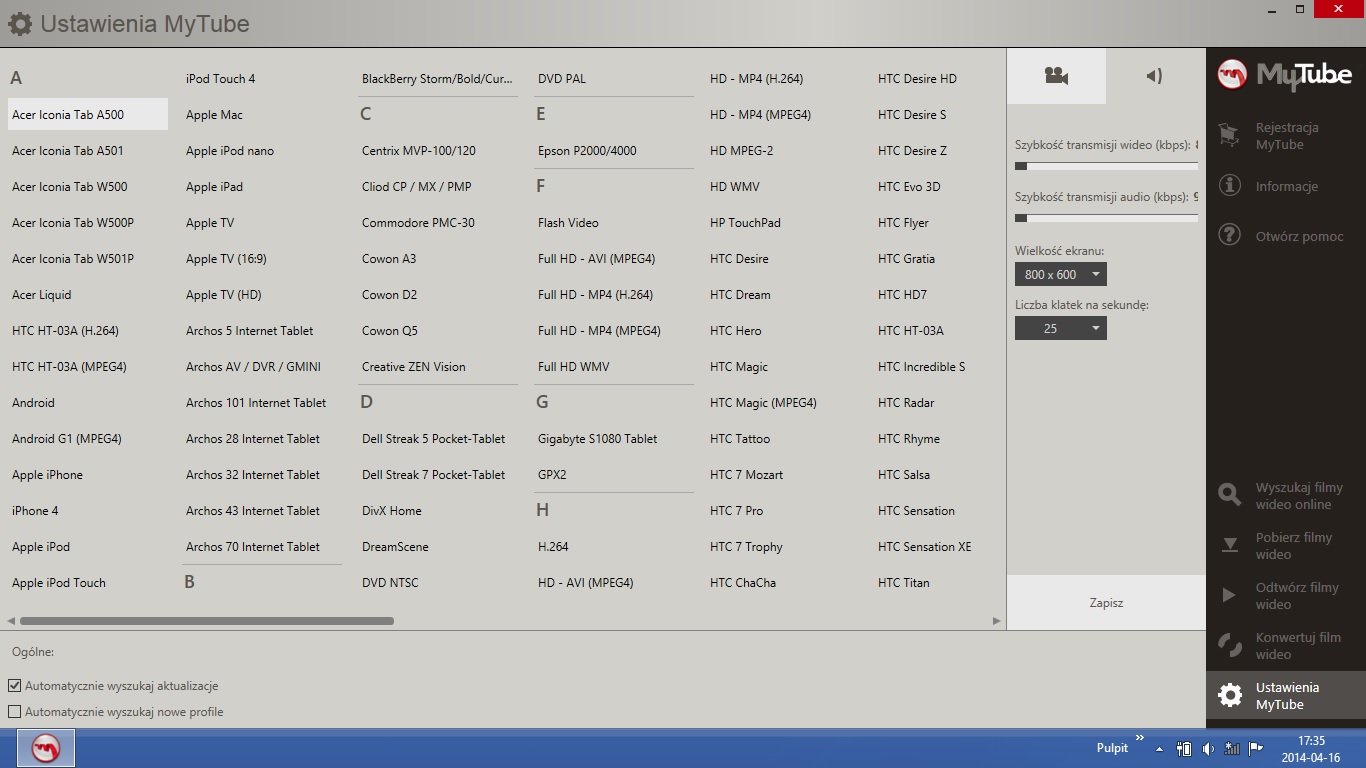Screen dimensions: 1366x768
Task: Select iPod Touch 4 profile
Action: (x=221, y=78)
